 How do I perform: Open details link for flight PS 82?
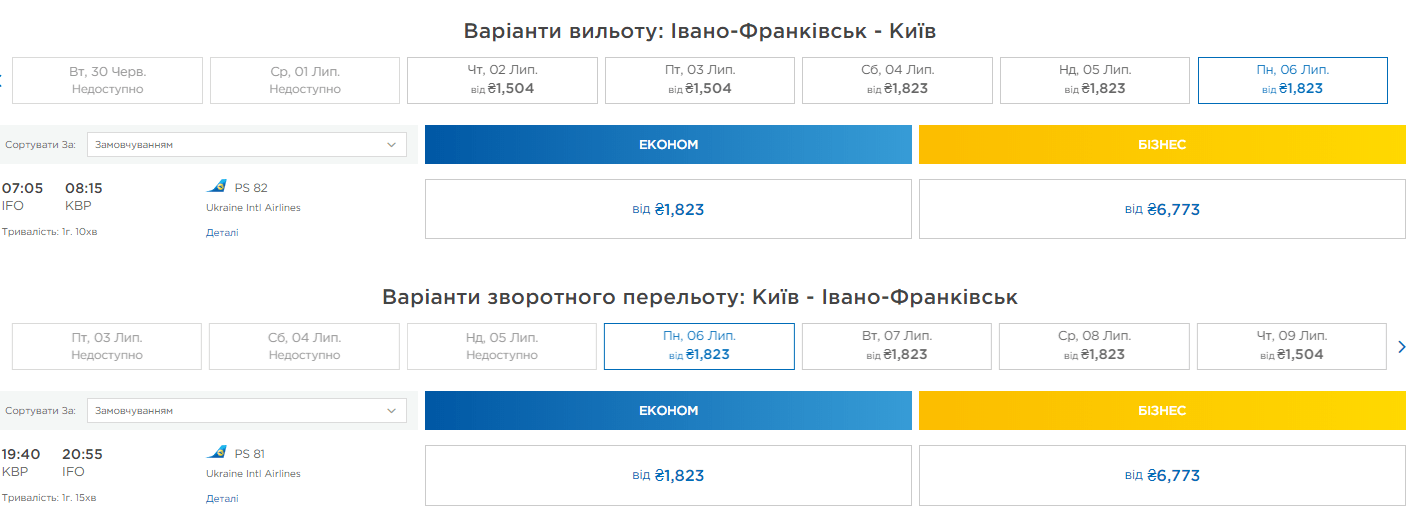coord(222,233)
